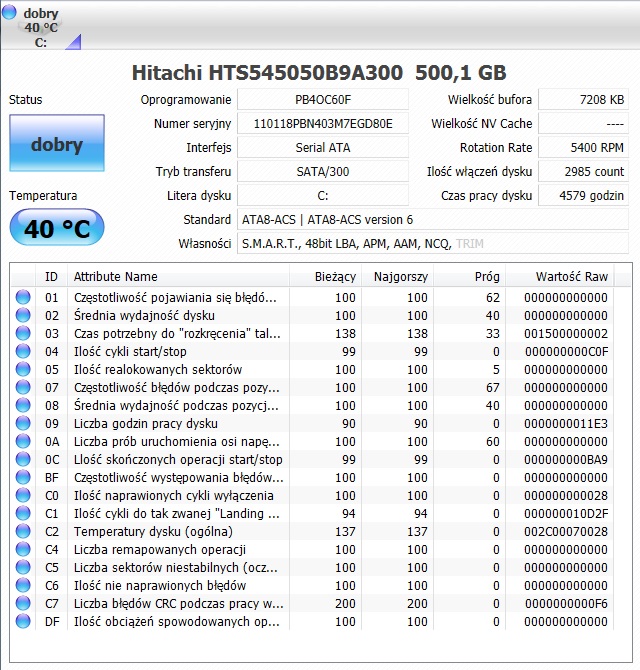Select row 'Średnia wydajność dysku'
The image size is (640, 670).
coord(312,315)
